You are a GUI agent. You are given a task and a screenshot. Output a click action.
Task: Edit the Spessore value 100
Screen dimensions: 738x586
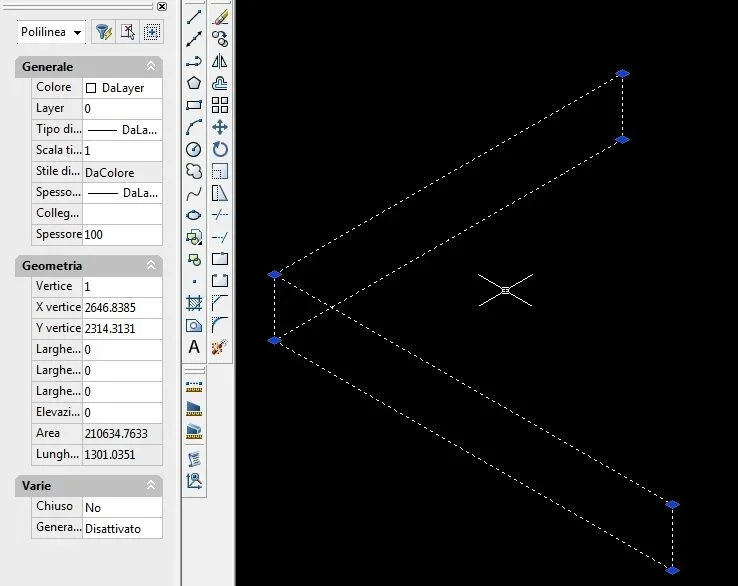point(122,234)
